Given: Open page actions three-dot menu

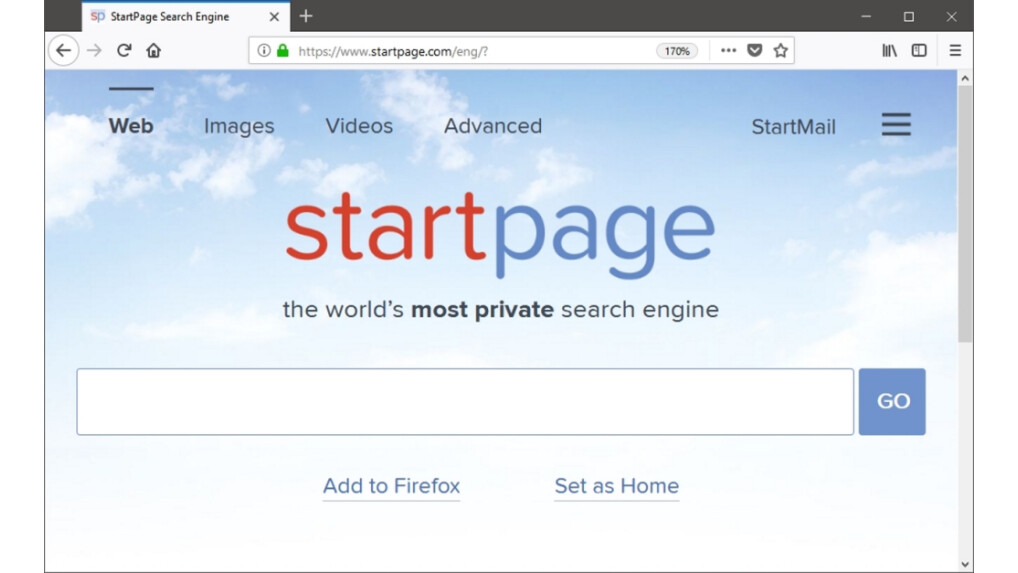Looking at the screenshot, I should 728,51.
